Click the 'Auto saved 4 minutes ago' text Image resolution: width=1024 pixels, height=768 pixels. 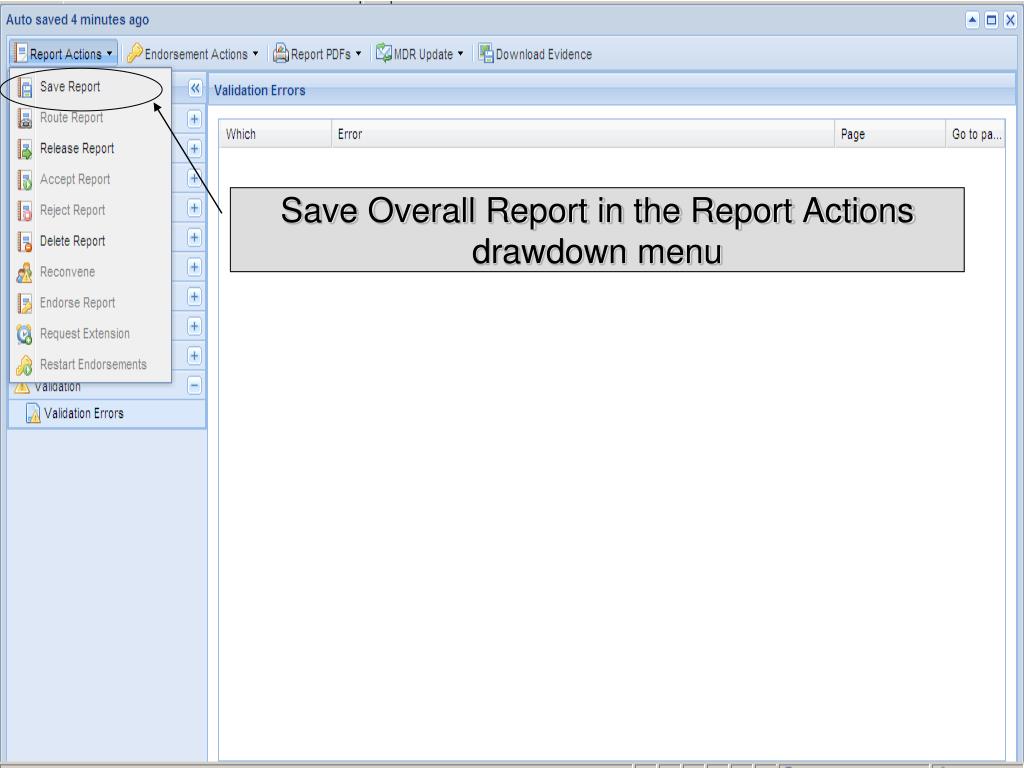click(x=78, y=20)
